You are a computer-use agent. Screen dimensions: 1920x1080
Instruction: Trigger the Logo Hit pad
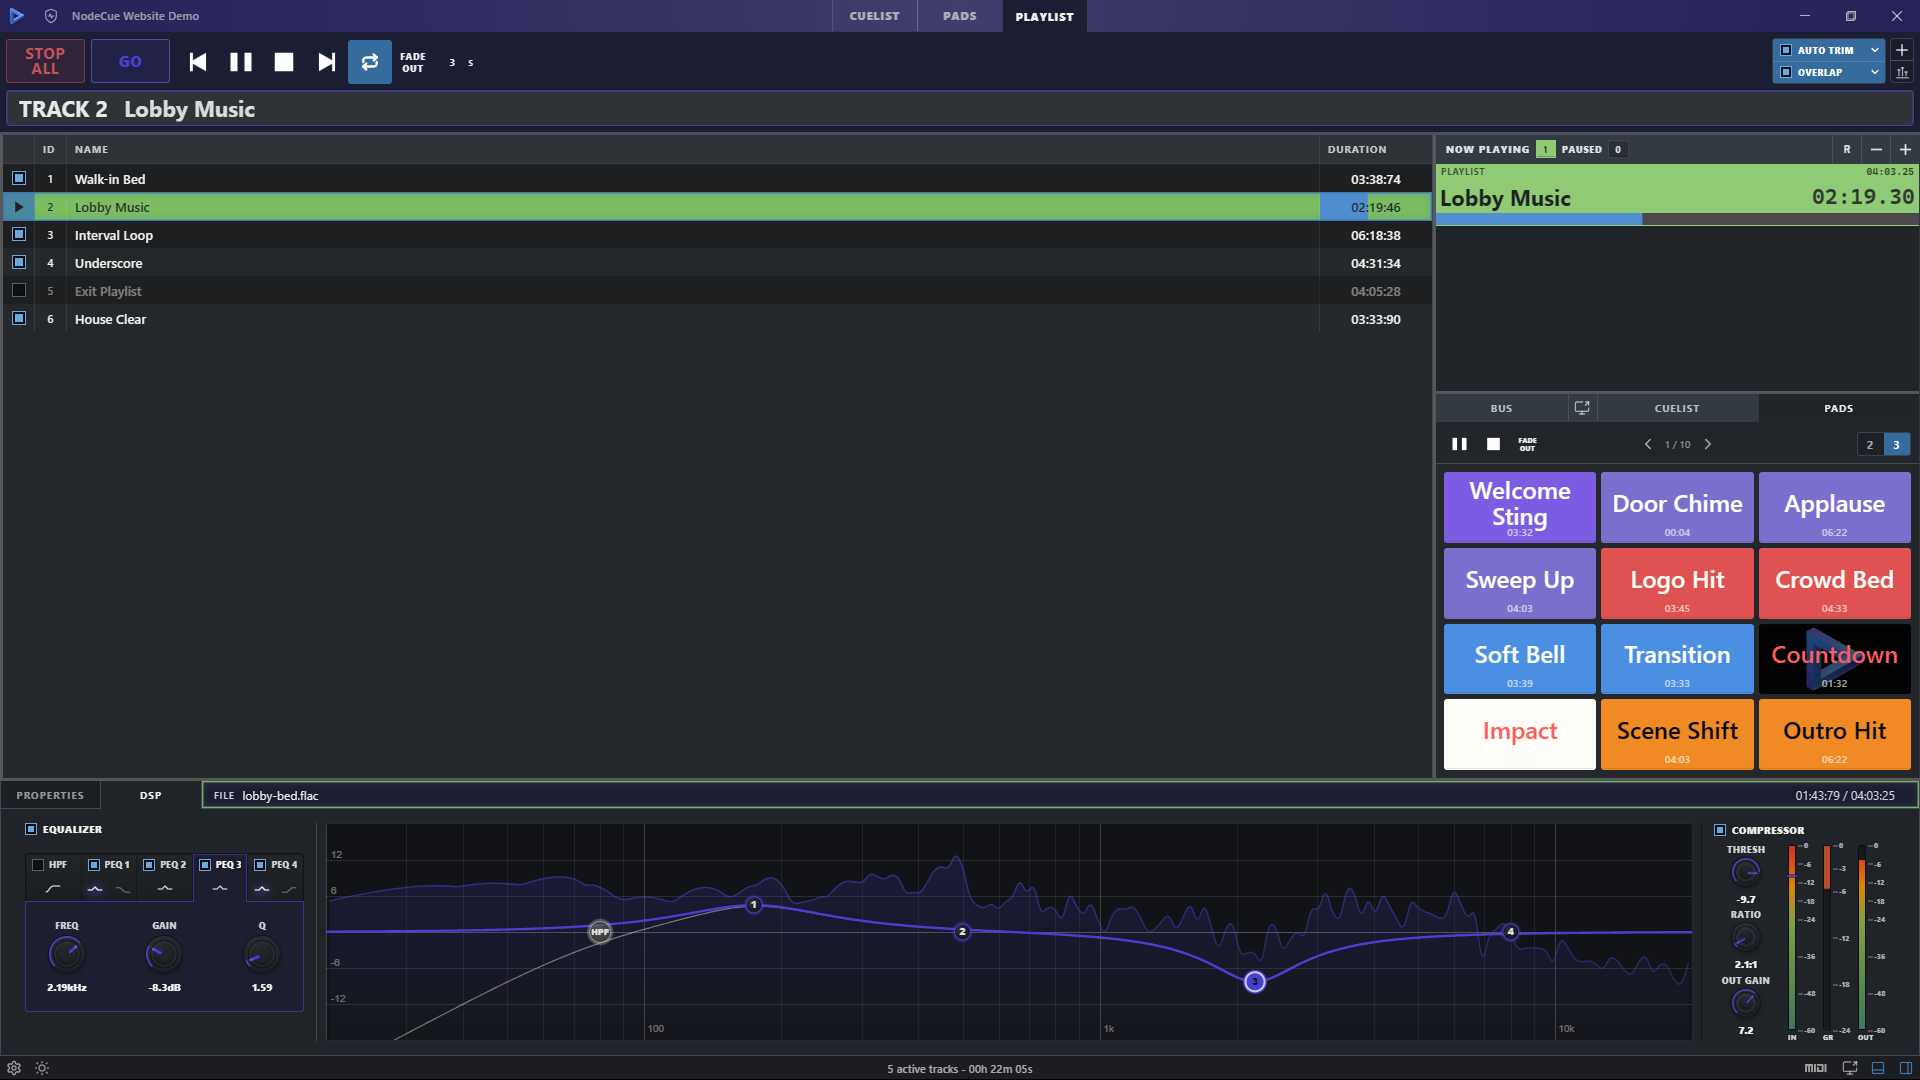coord(1677,583)
